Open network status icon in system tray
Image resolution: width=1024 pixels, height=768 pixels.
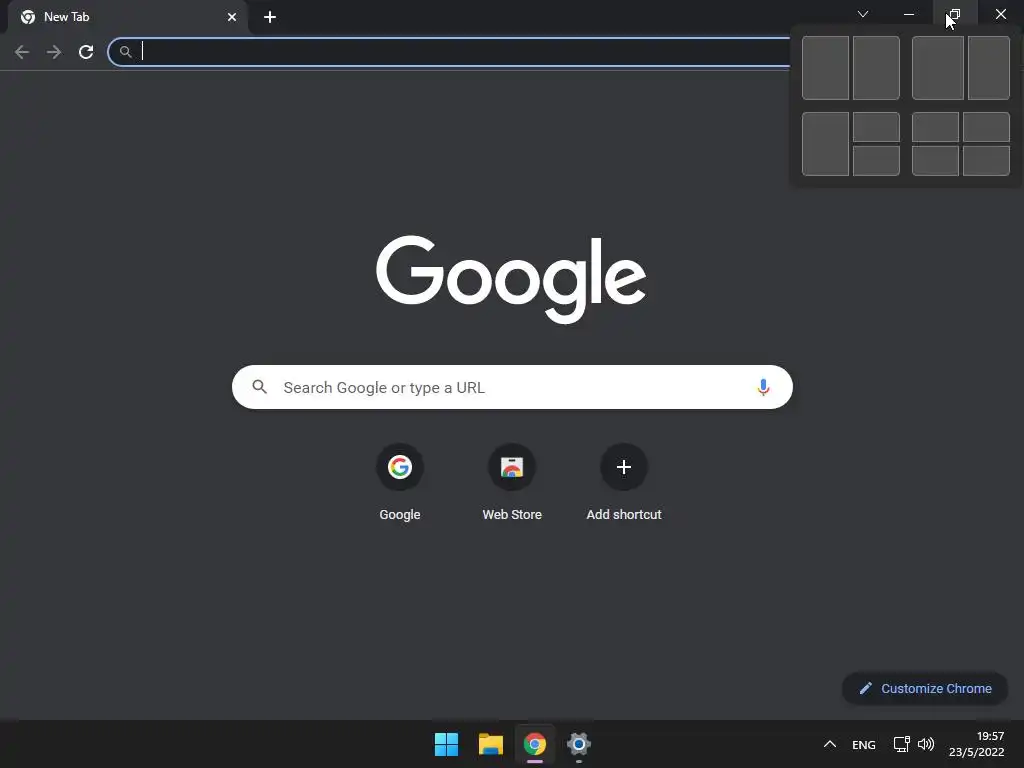[x=901, y=744]
